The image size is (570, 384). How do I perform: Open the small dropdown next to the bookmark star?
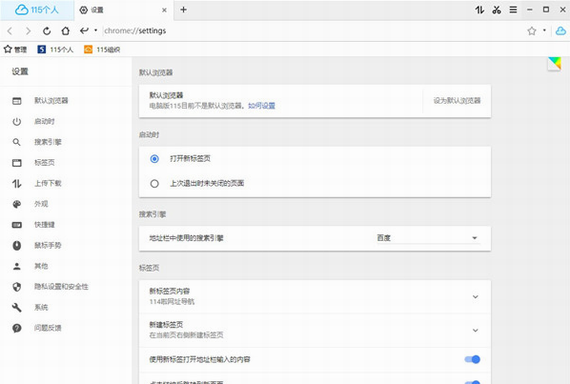[544, 30]
